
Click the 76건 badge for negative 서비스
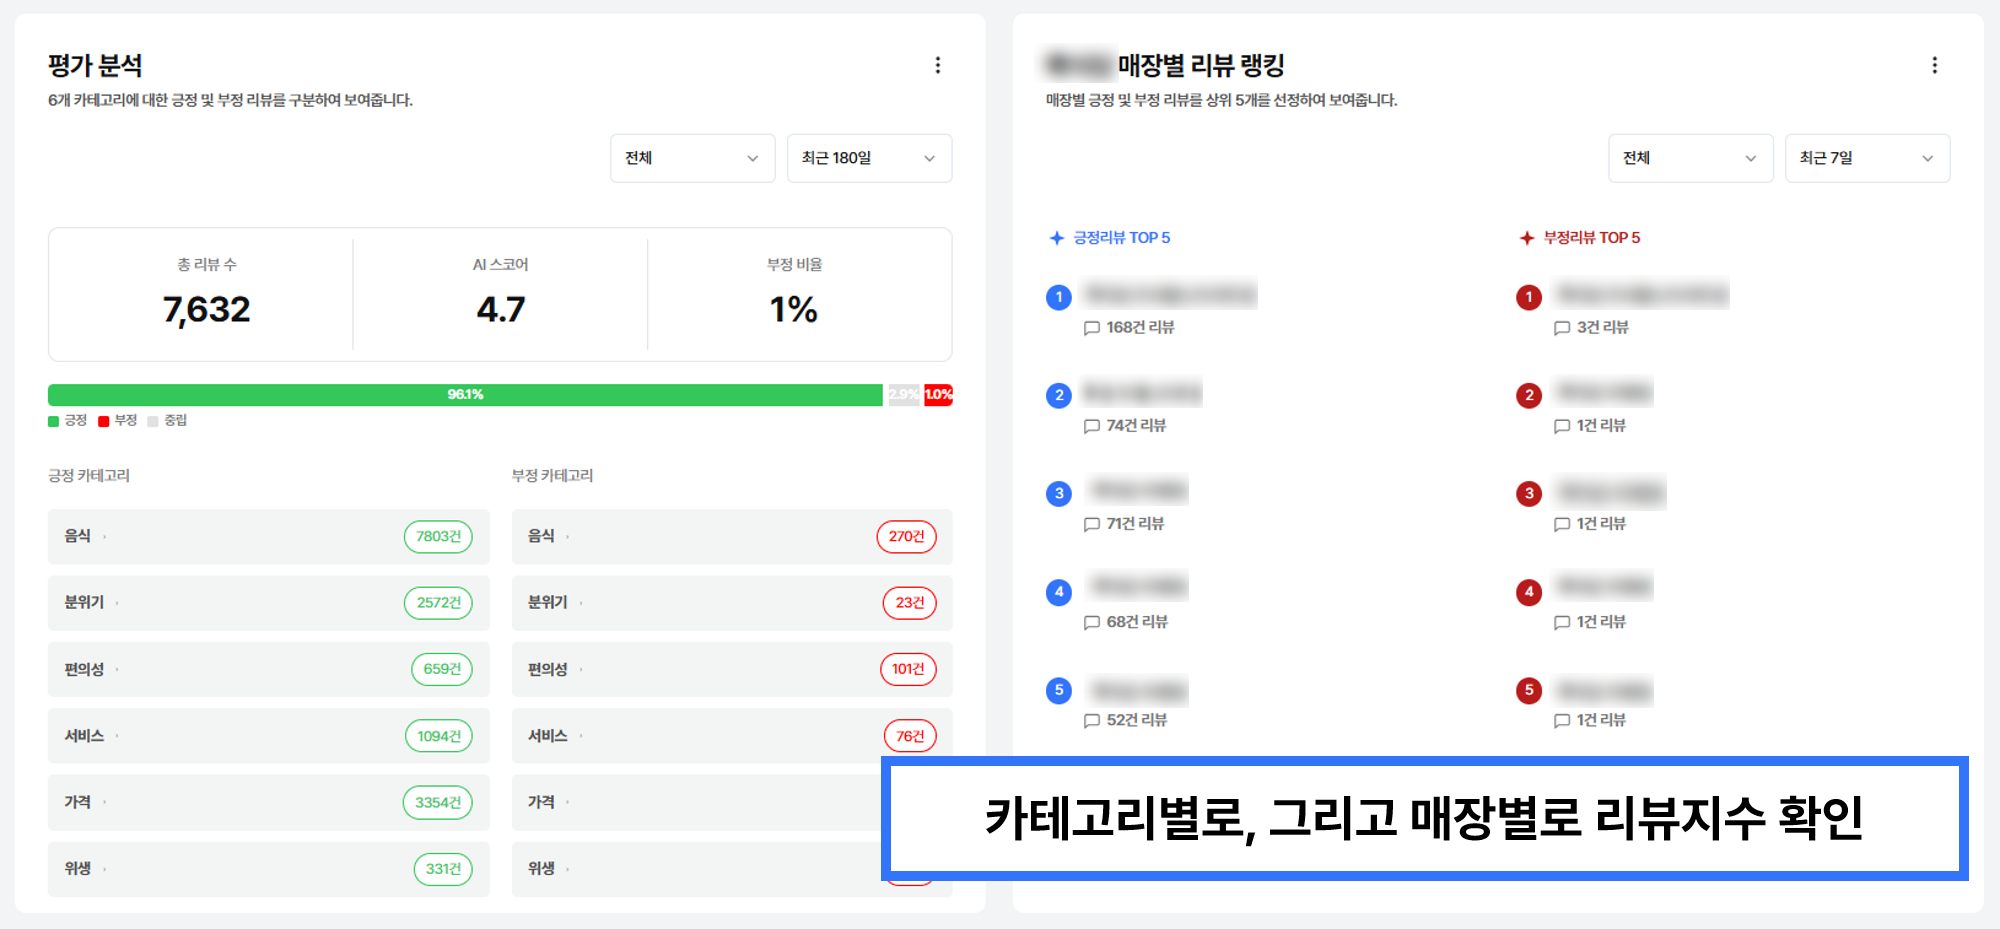910,736
